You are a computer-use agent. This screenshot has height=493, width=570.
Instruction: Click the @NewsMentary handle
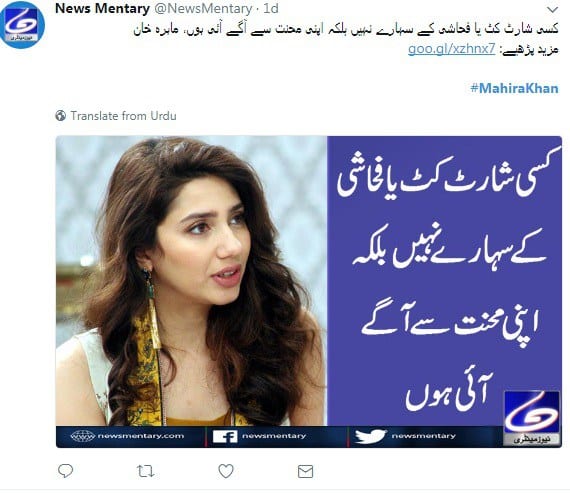click(x=203, y=8)
